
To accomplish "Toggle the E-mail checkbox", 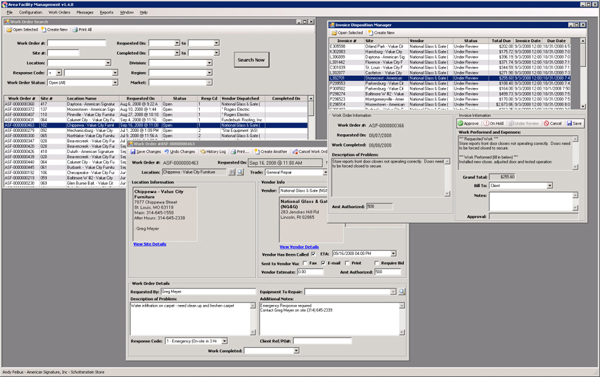I will pyautogui.click(x=323, y=263).
